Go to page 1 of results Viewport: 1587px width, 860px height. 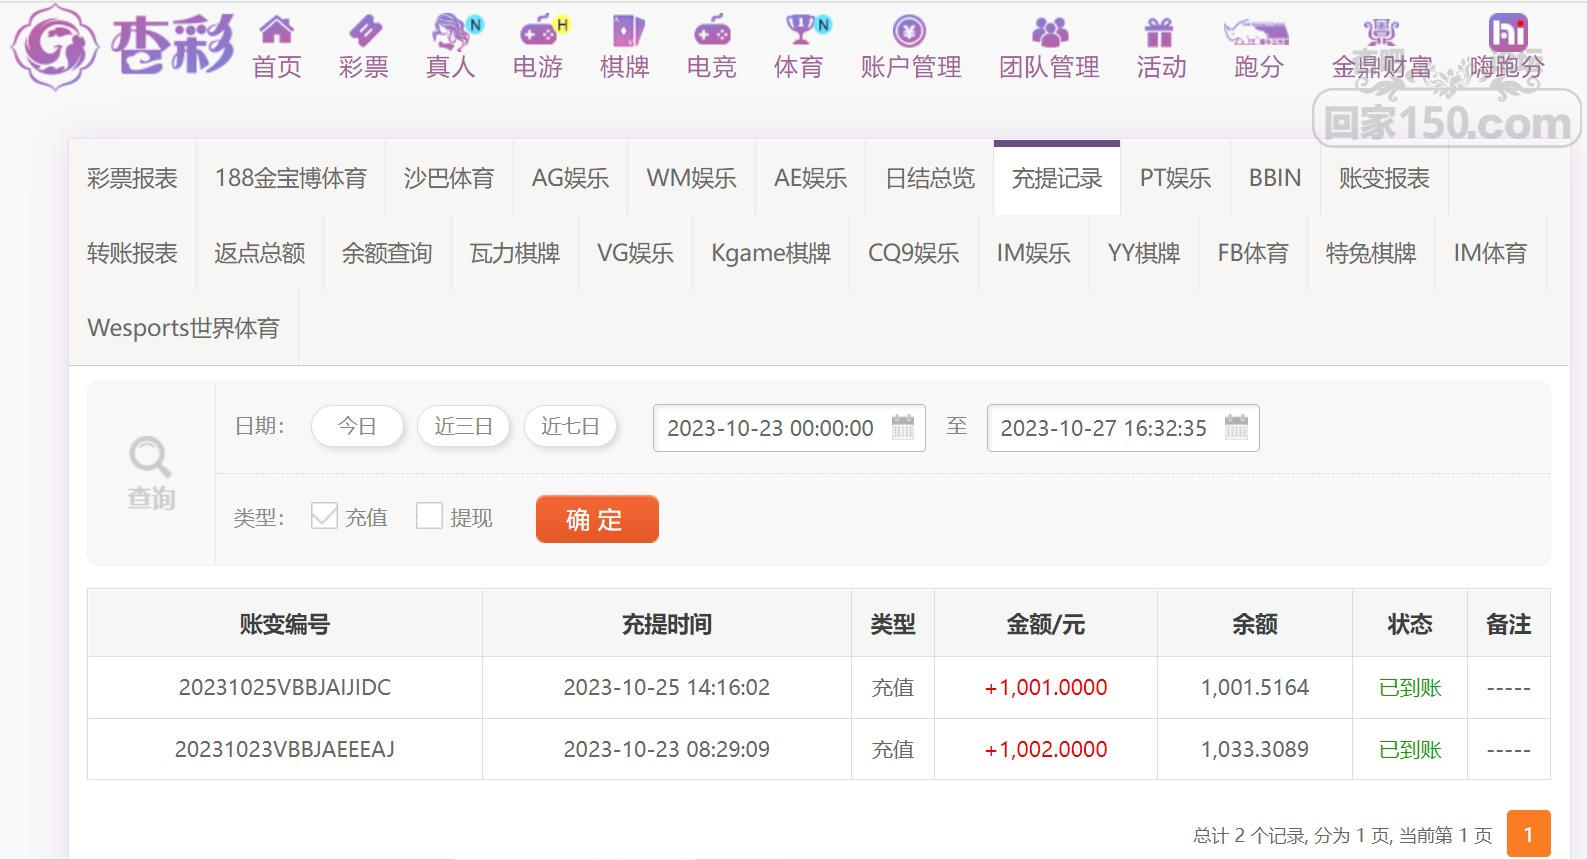(x=1528, y=834)
